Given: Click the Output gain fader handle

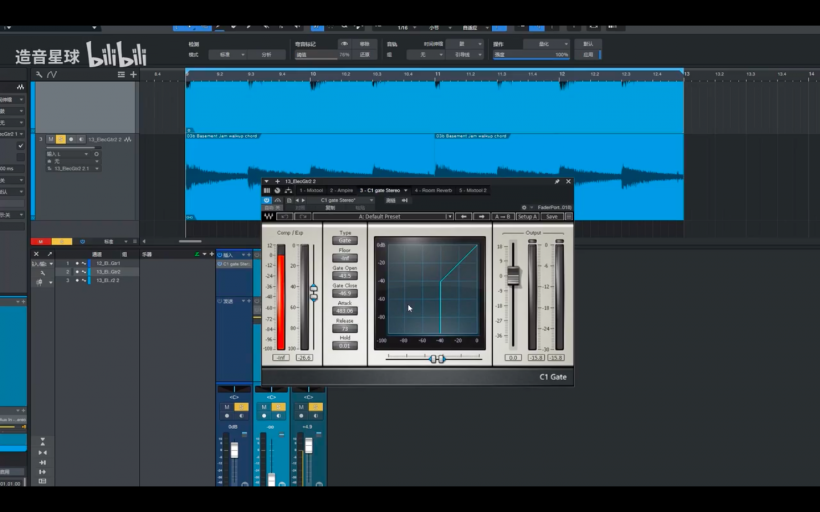Looking at the screenshot, I should click(513, 276).
